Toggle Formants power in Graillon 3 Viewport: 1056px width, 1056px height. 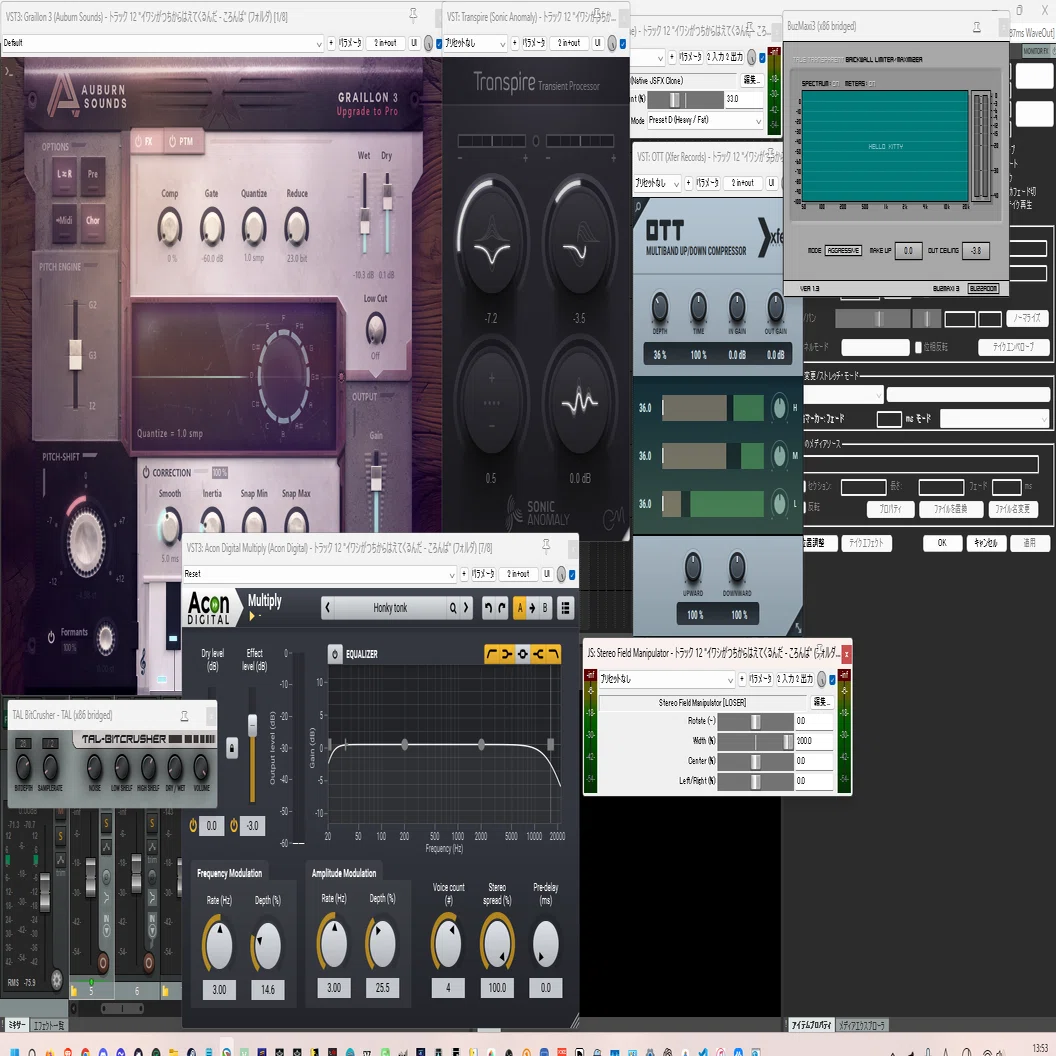pos(51,636)
